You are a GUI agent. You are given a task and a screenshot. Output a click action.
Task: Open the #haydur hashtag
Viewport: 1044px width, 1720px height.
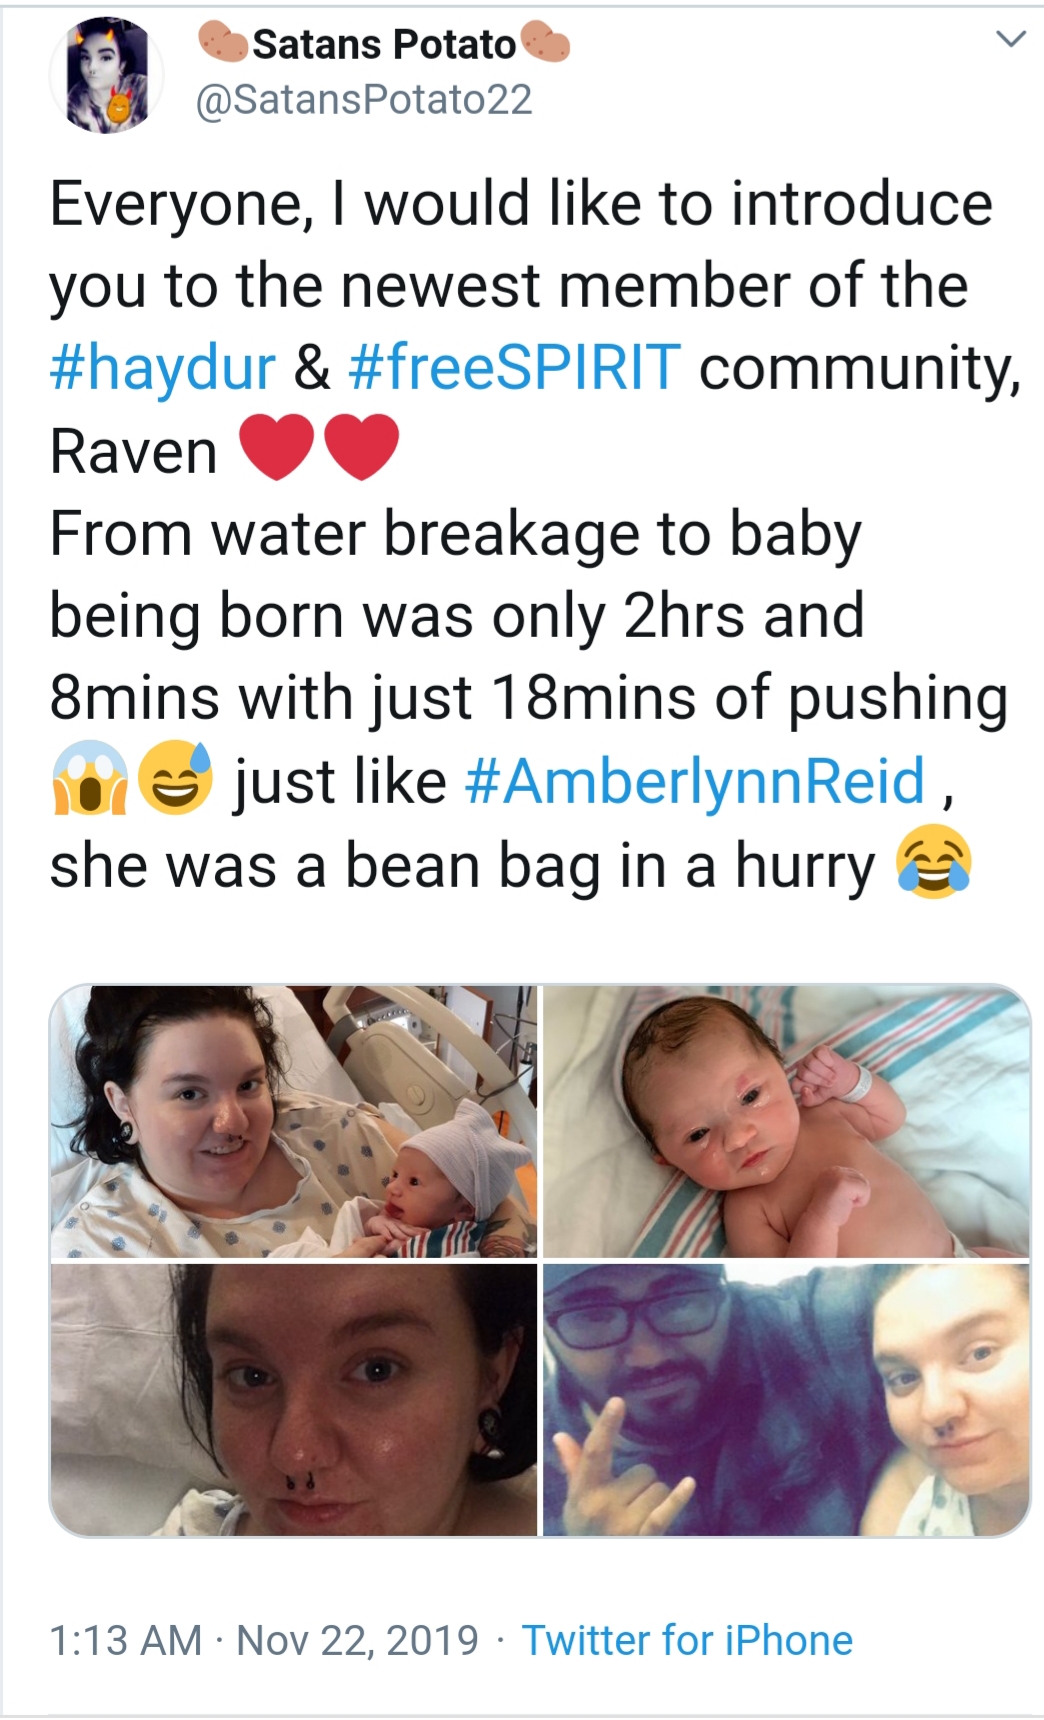(x=162, y=368)
